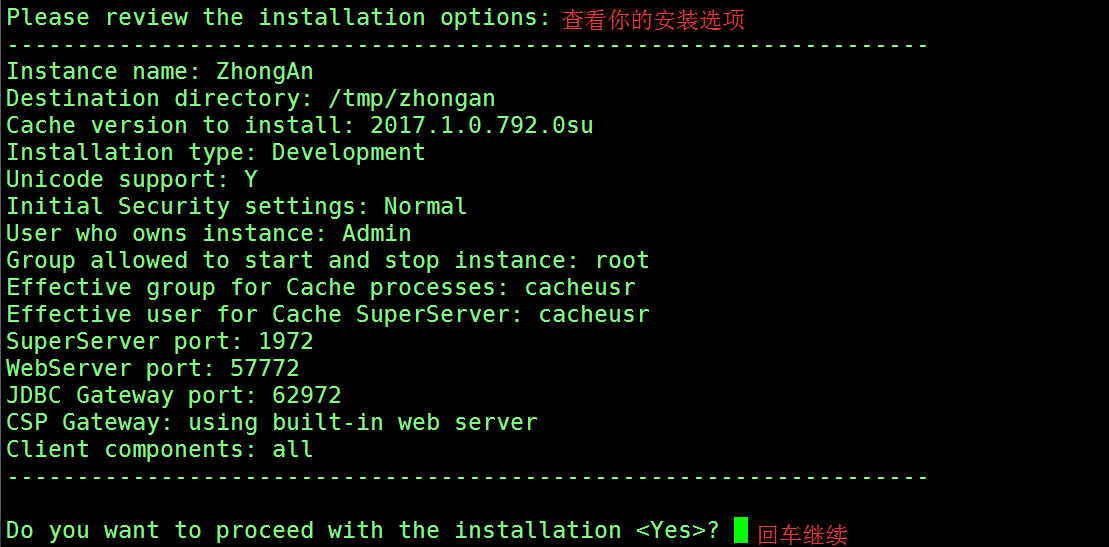The image size is (1109, 547).
Task: Click the "User who owns instance: Admin" line
Action: pos(209,233)
